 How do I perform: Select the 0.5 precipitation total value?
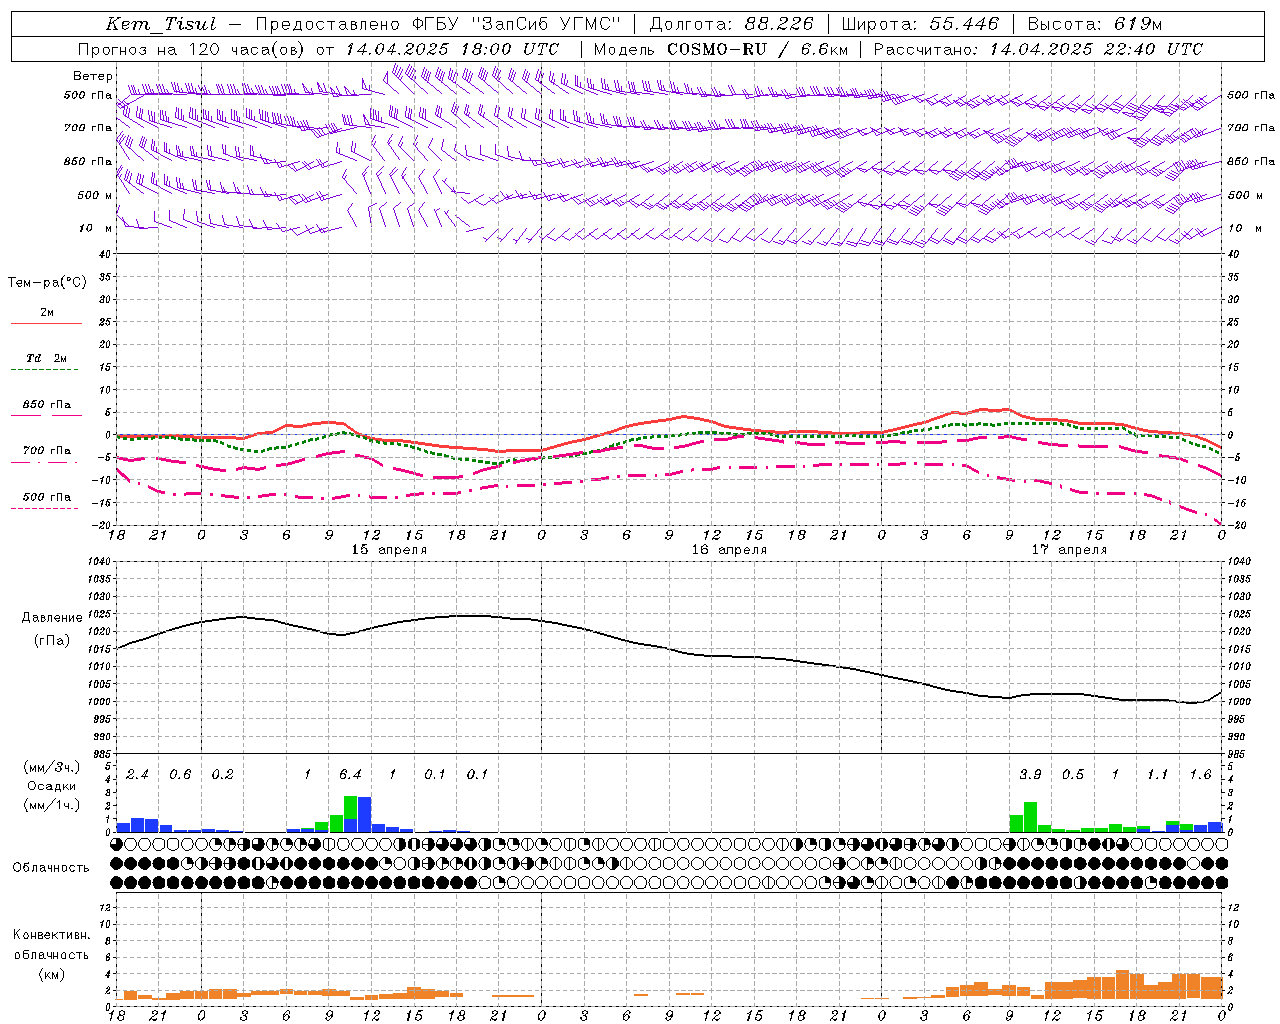pos(1072,775)
